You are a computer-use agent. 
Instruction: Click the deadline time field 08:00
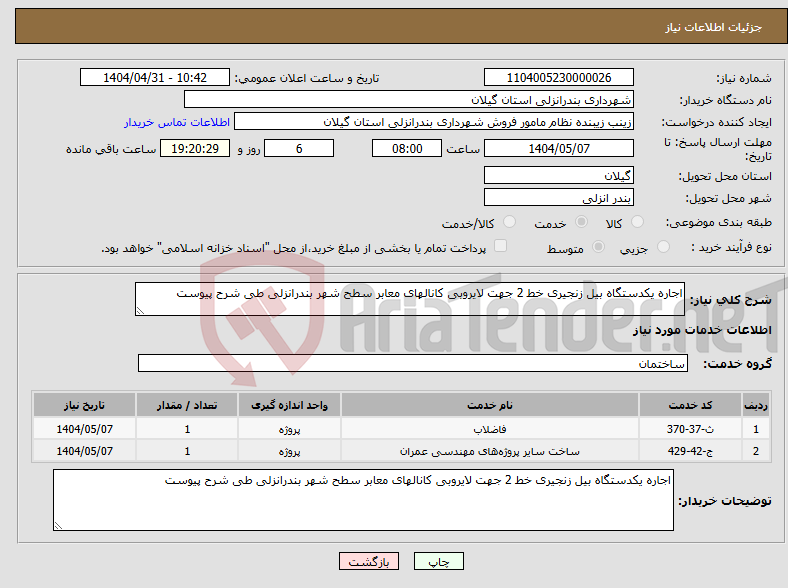[x=407, y=148]
